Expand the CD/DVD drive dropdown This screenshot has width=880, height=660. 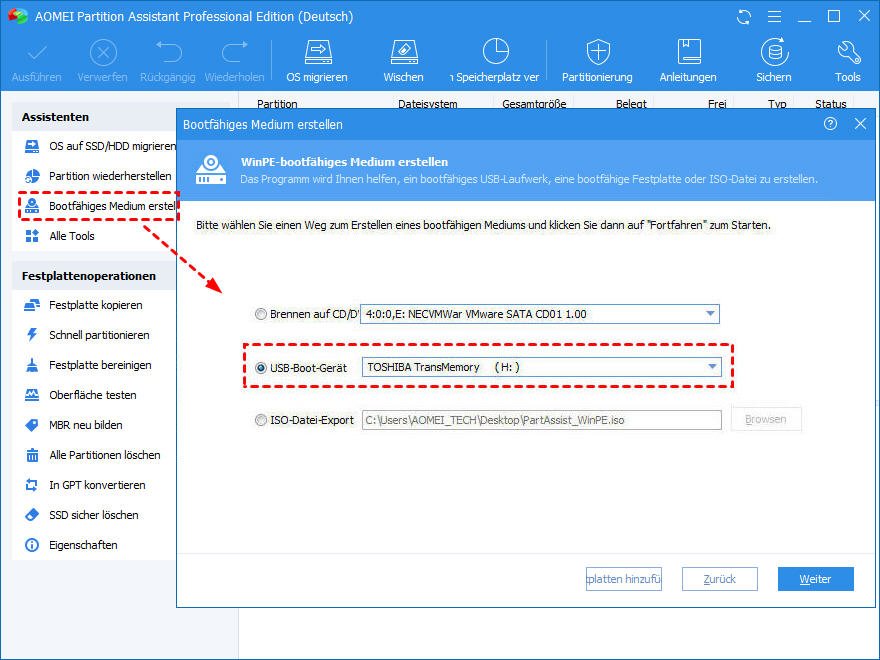tap(711, 314)
